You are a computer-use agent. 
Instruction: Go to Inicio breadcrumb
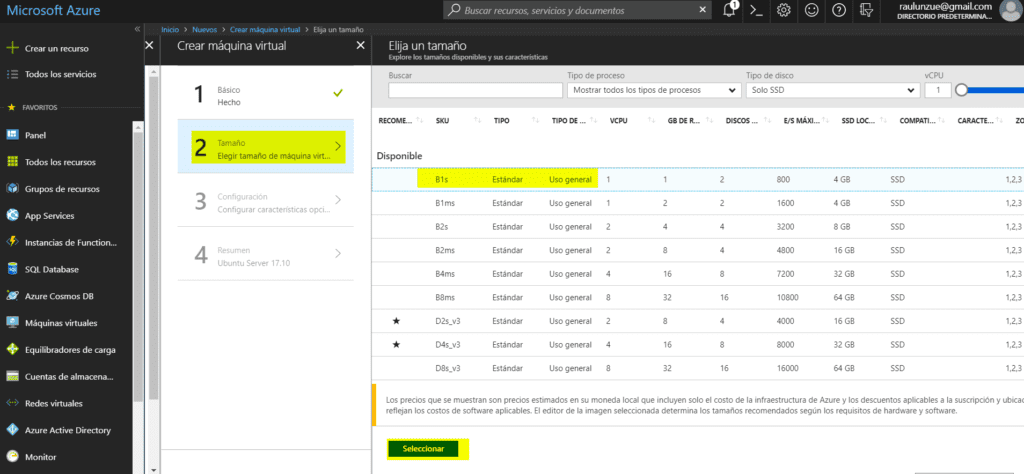pyautogui.click(x=170, y=29)
